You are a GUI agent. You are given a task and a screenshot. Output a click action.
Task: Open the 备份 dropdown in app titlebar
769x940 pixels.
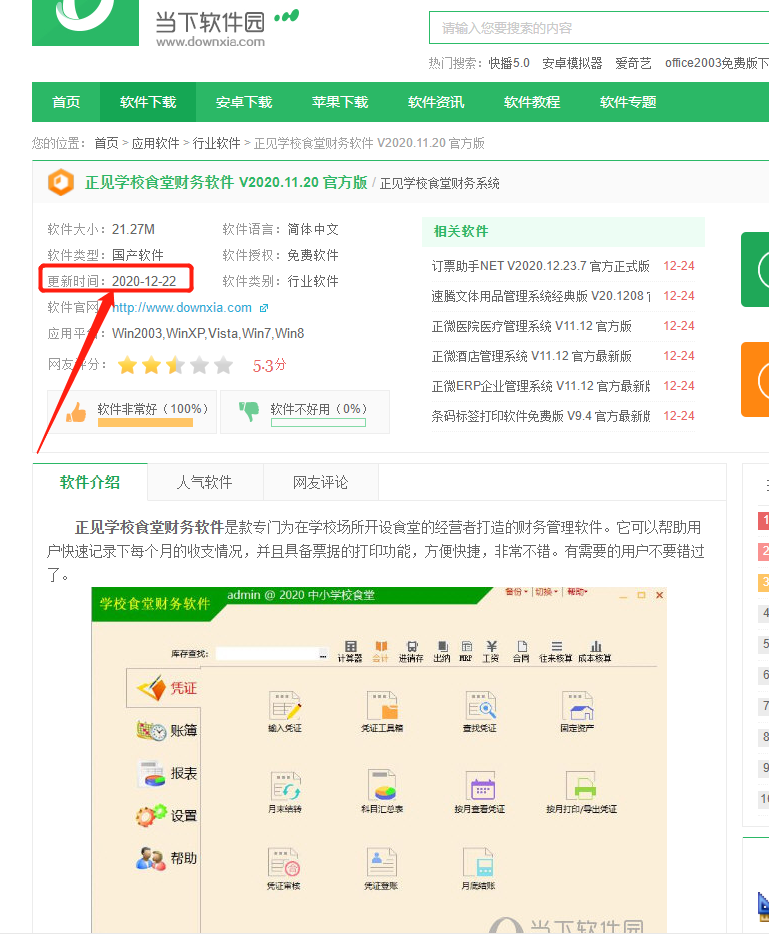[516, 592]
